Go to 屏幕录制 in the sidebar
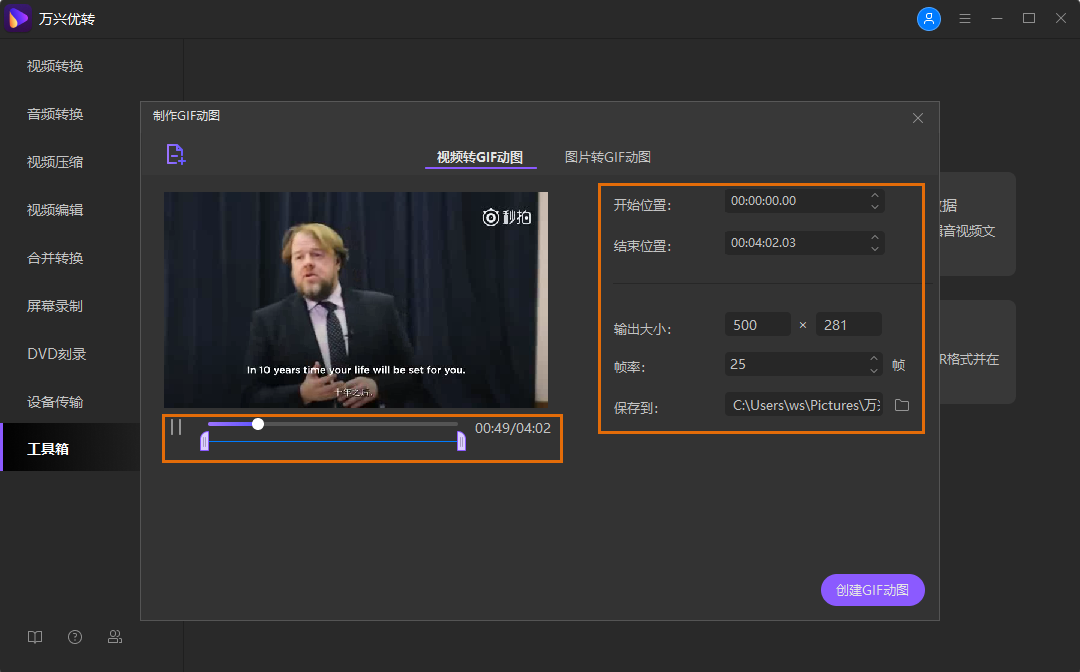Viewport: 1080px width, 672px height. pyautogui.click(x=55, y=306)
